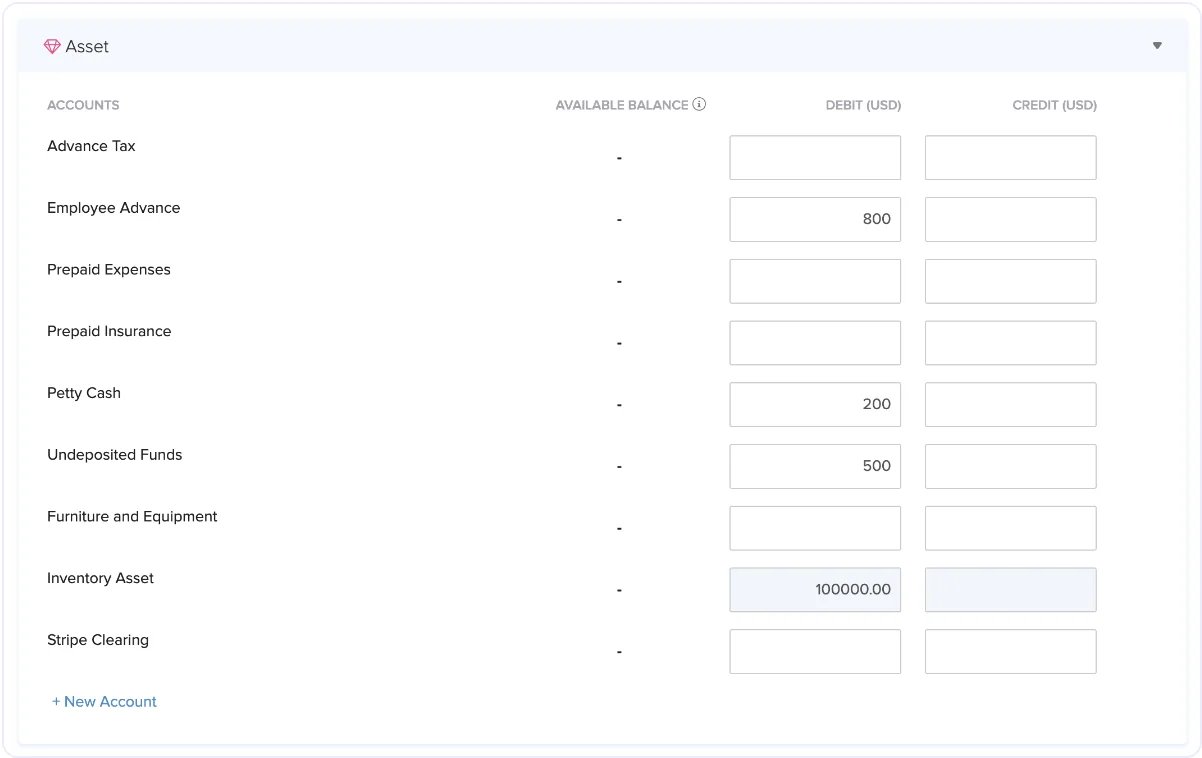
Task: Collapse the Asset section arrow
Action: click(x=1157, y=45)
